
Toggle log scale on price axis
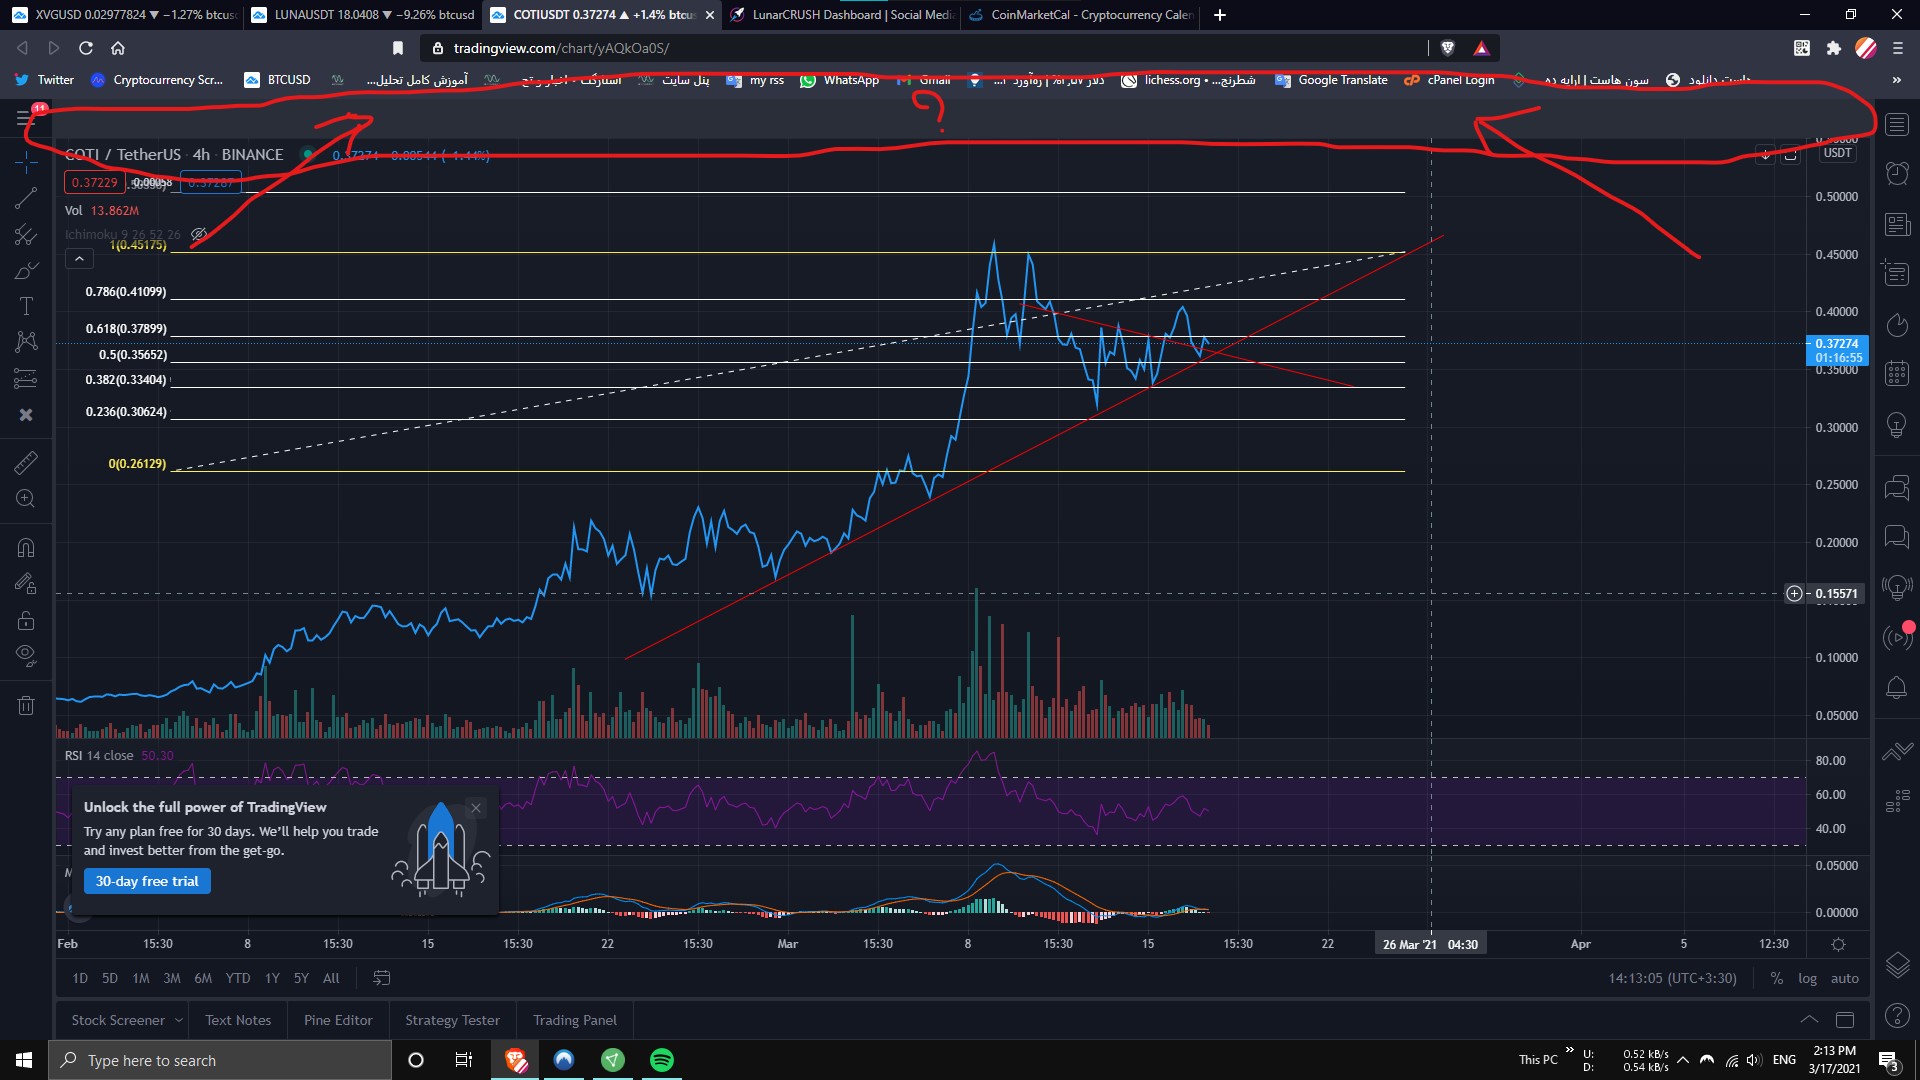(1807, 979)
